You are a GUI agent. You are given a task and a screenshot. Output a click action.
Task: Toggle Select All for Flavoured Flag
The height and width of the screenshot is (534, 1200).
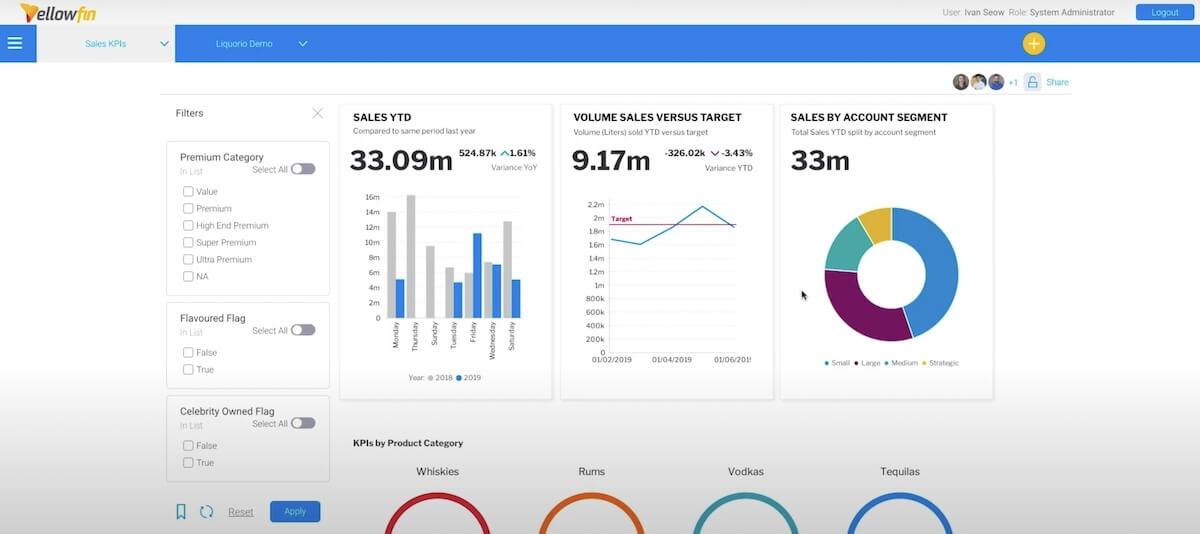tap(303, 330)
